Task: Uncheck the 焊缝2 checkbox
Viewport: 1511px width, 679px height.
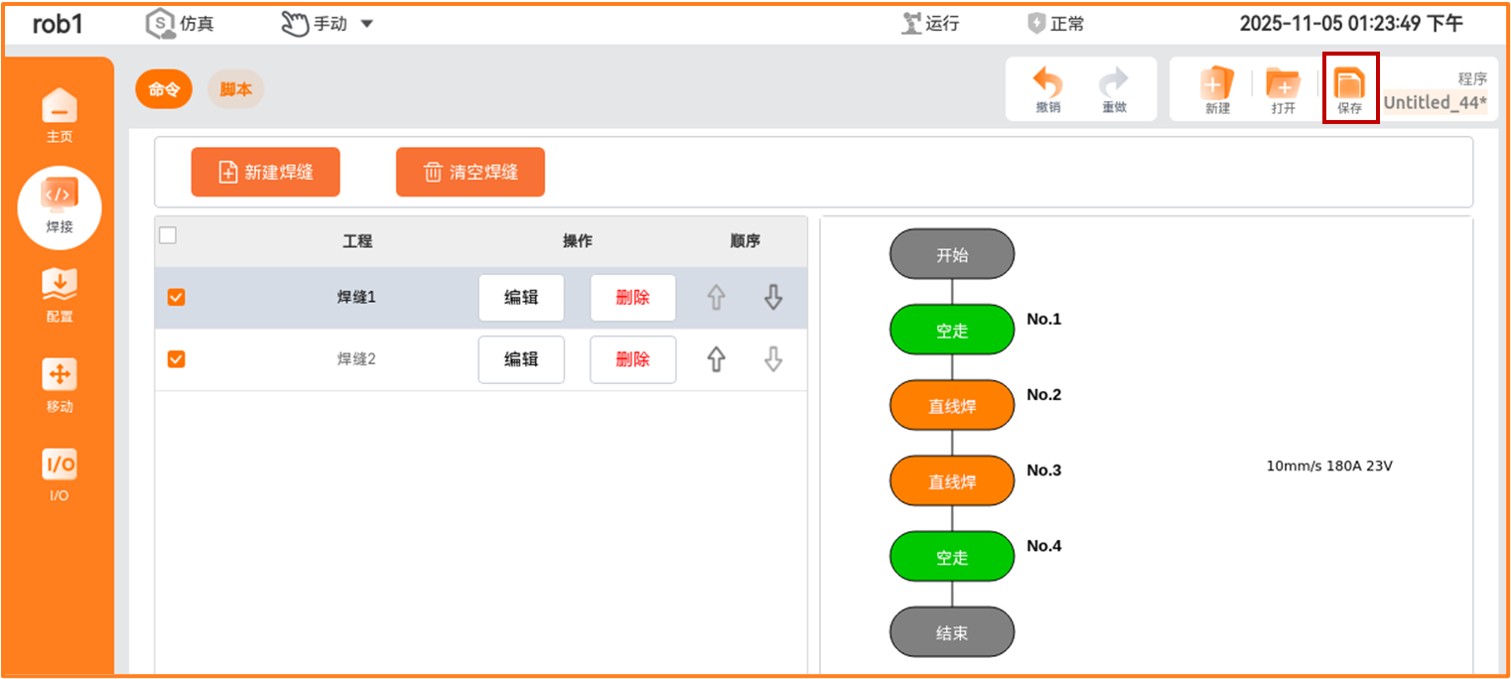Action: [x=176, y=360]
